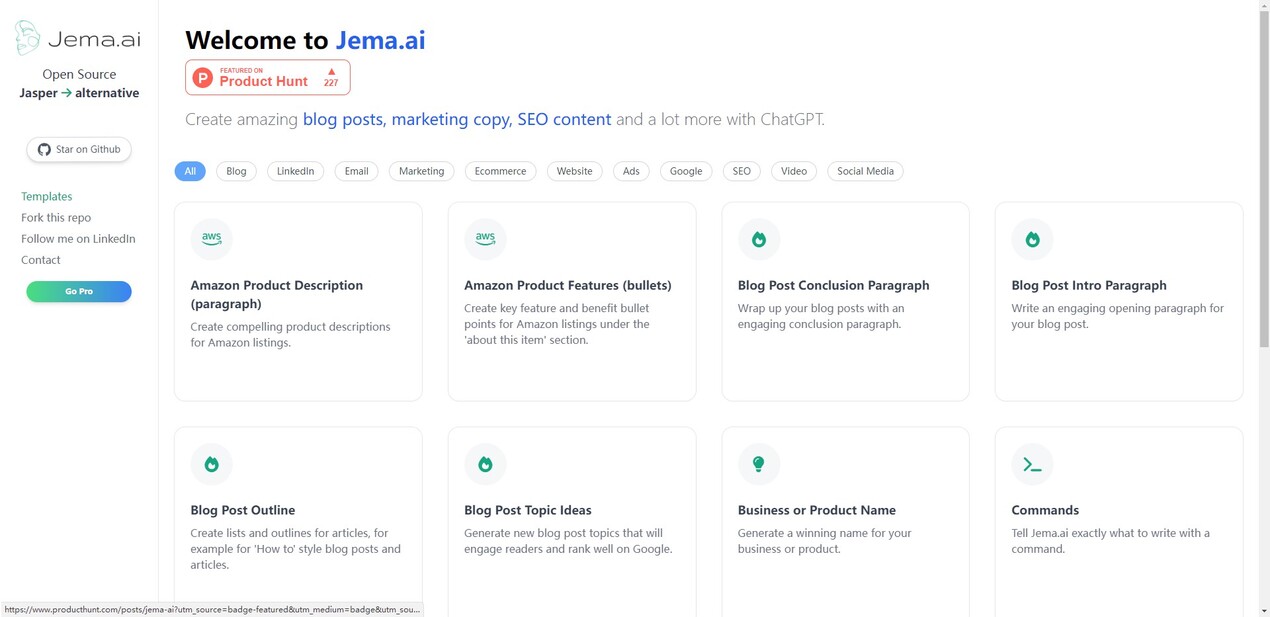Click the scrollbar up arrow
1270x617 pixels.
1264,5
